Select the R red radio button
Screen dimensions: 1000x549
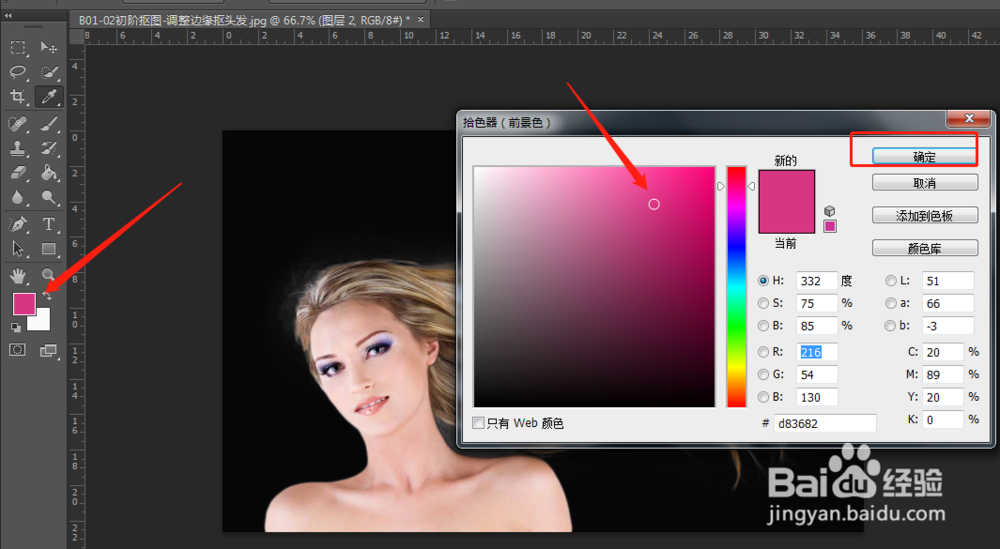coord(763,352)
